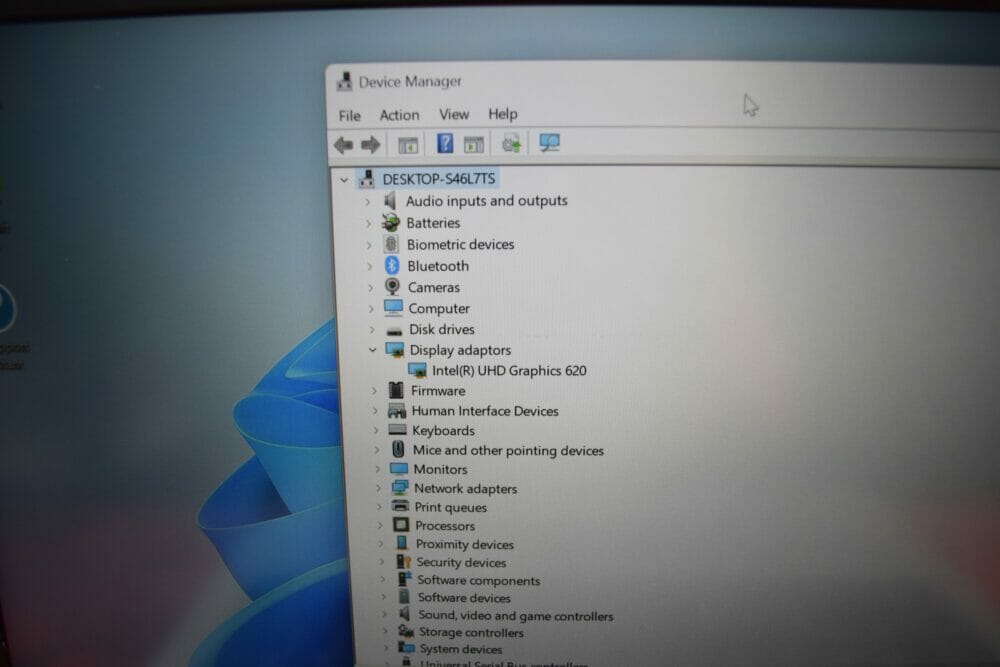Click the Computer monitor icon
Image resolution: width=1000 pixels, height=667 pixels.
click(x=393, y=308)
